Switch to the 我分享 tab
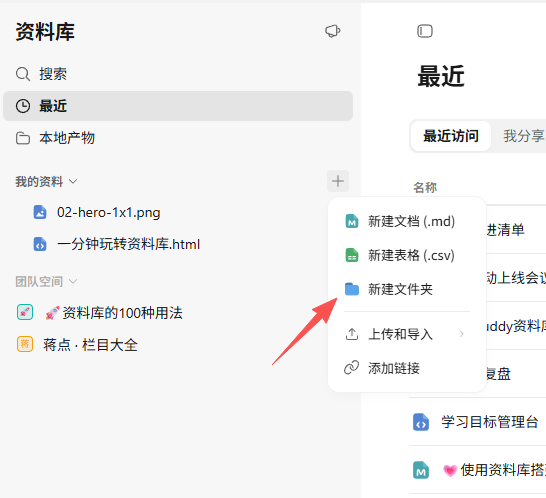546x498 pixels. (x=523, y=136)
